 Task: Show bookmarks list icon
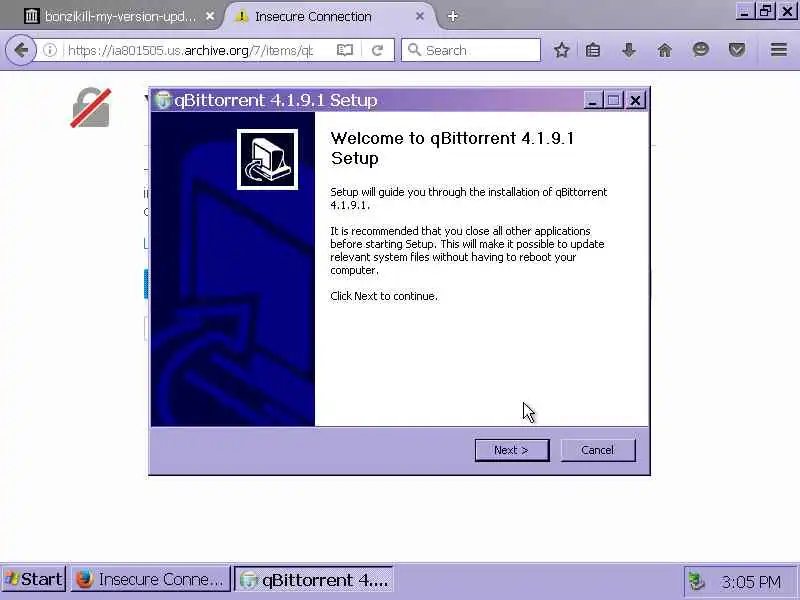point(593,50)
